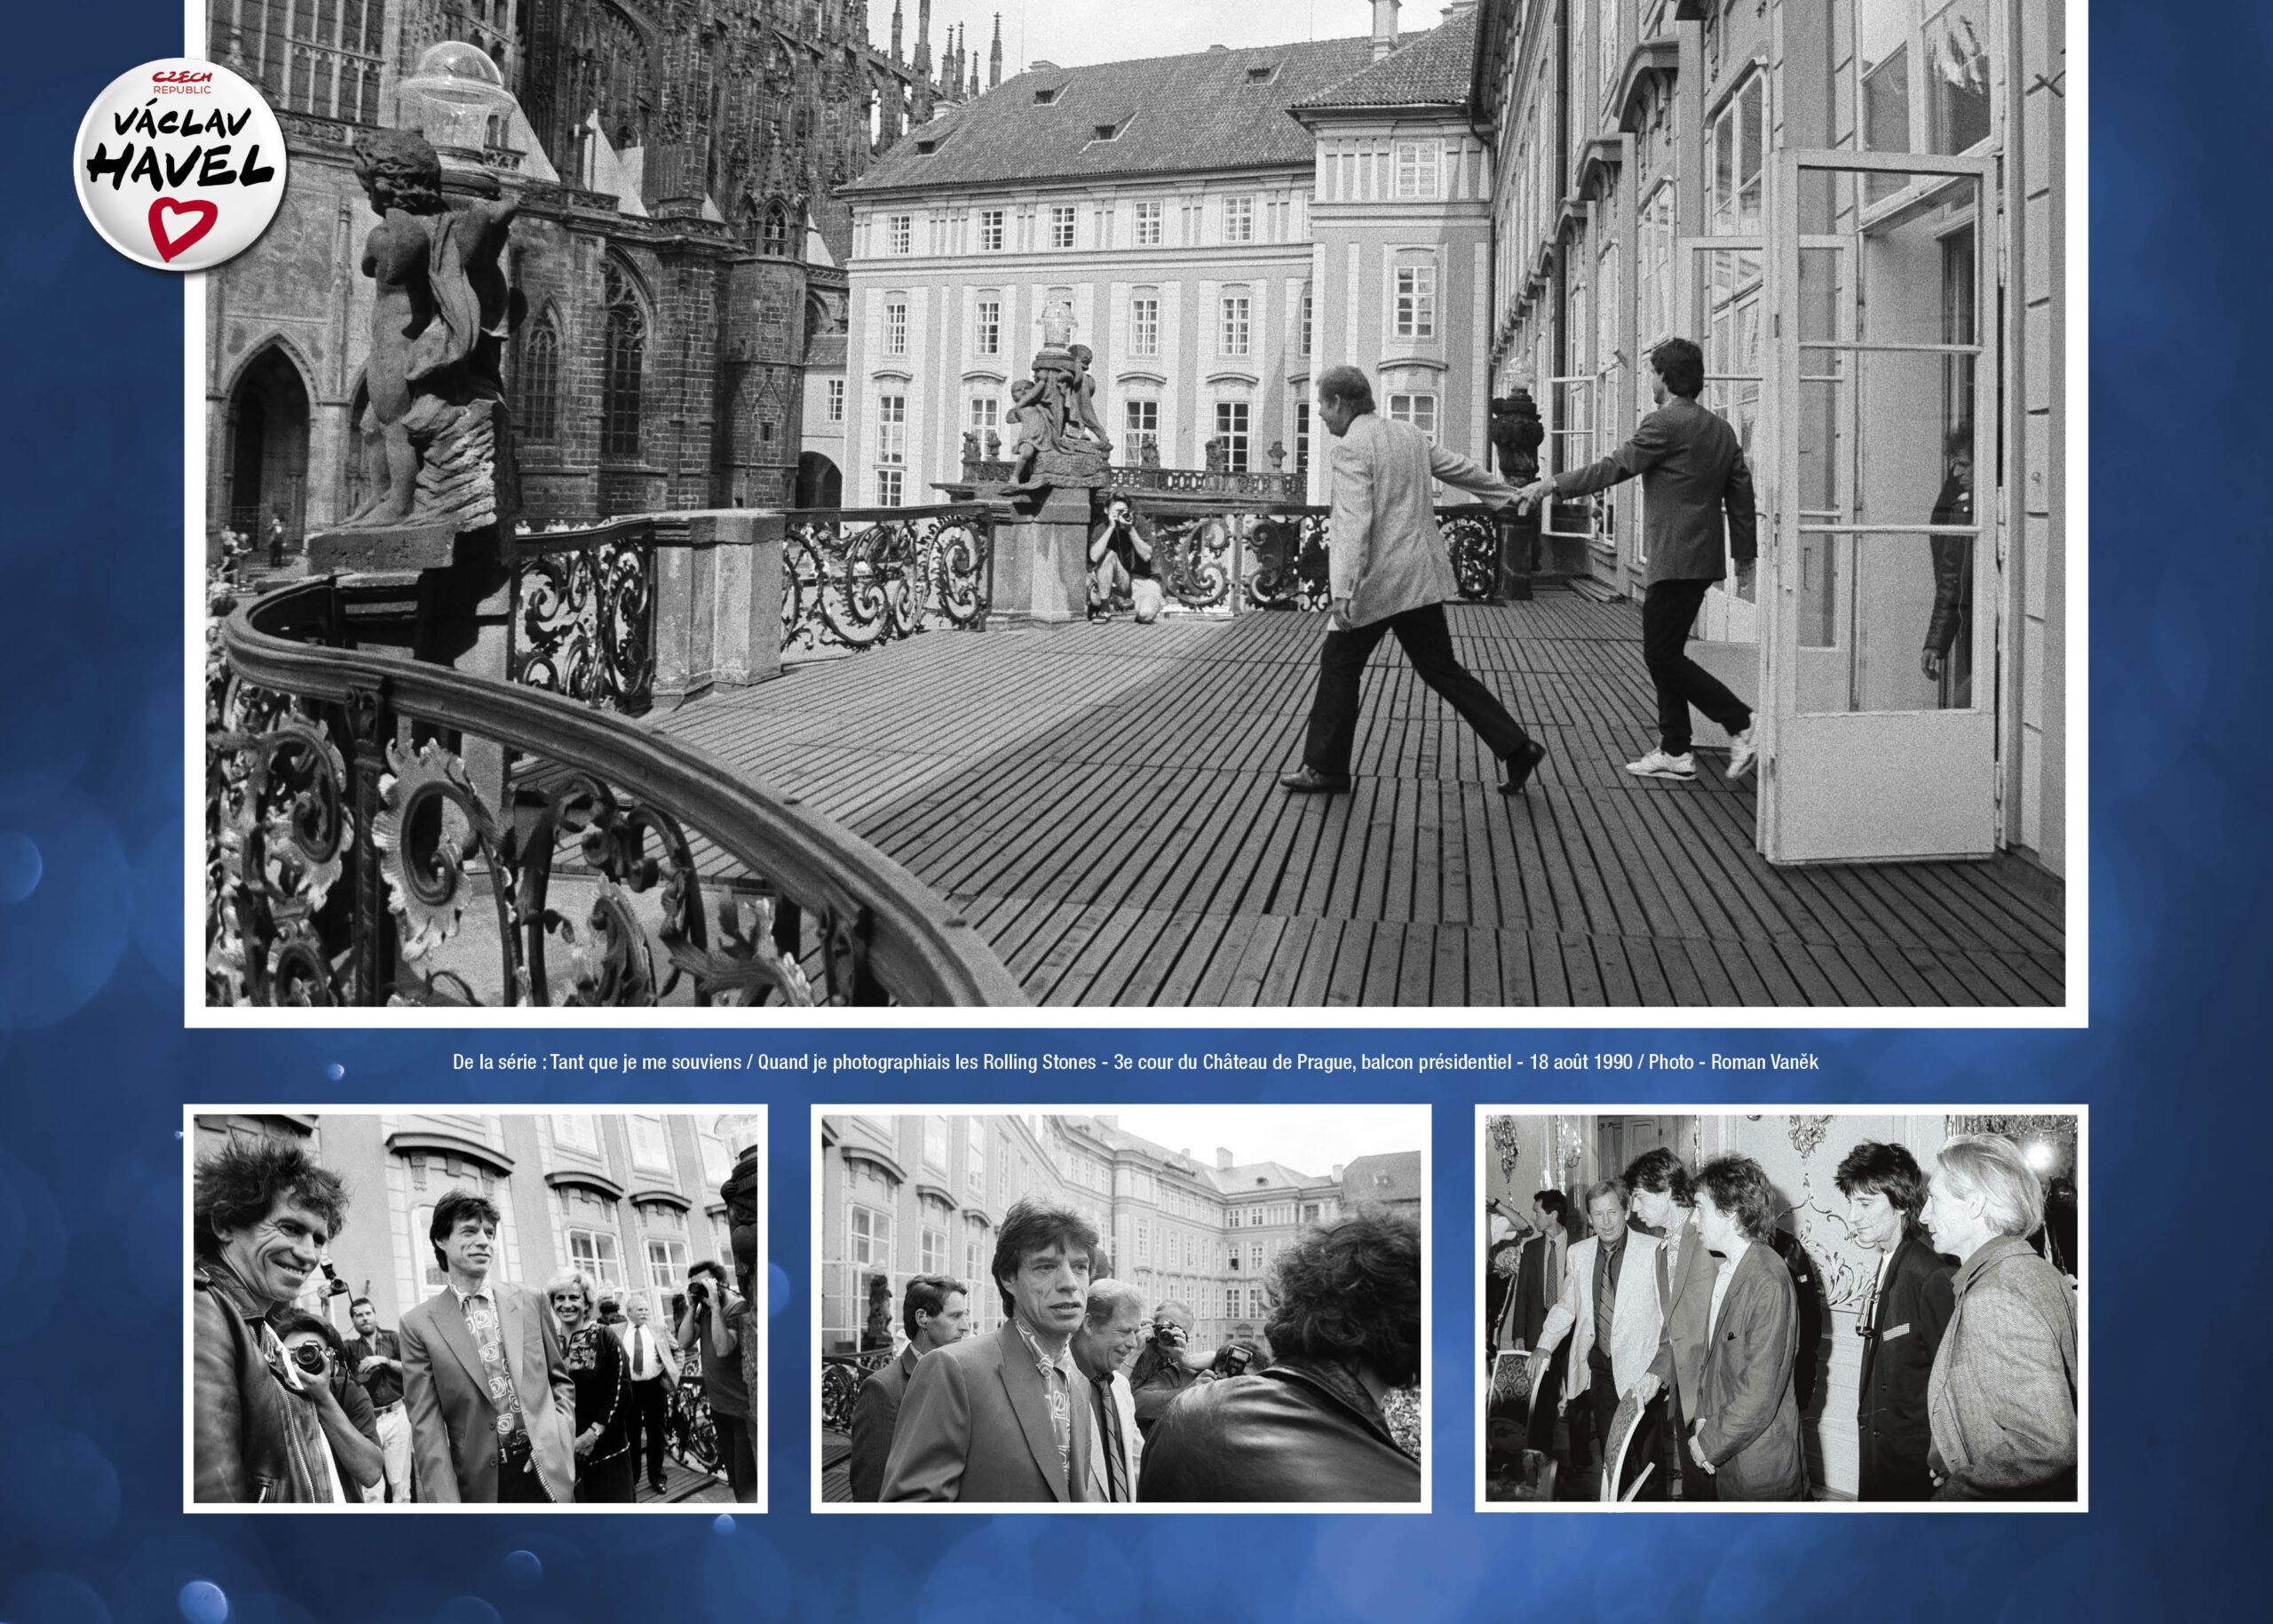Viewport: 2273px width, 1624px height.
Task: Click the Václav Havel round badge logo
Action: point(180,165)
